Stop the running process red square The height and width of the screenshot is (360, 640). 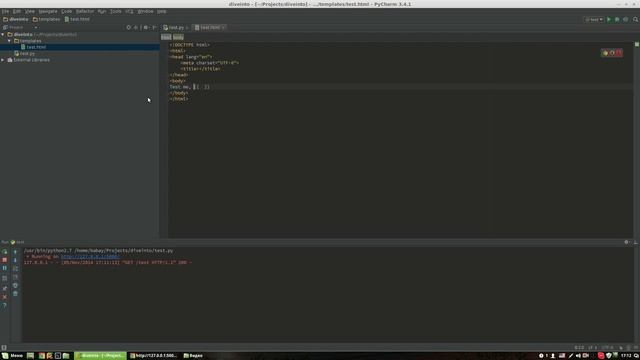4,260
